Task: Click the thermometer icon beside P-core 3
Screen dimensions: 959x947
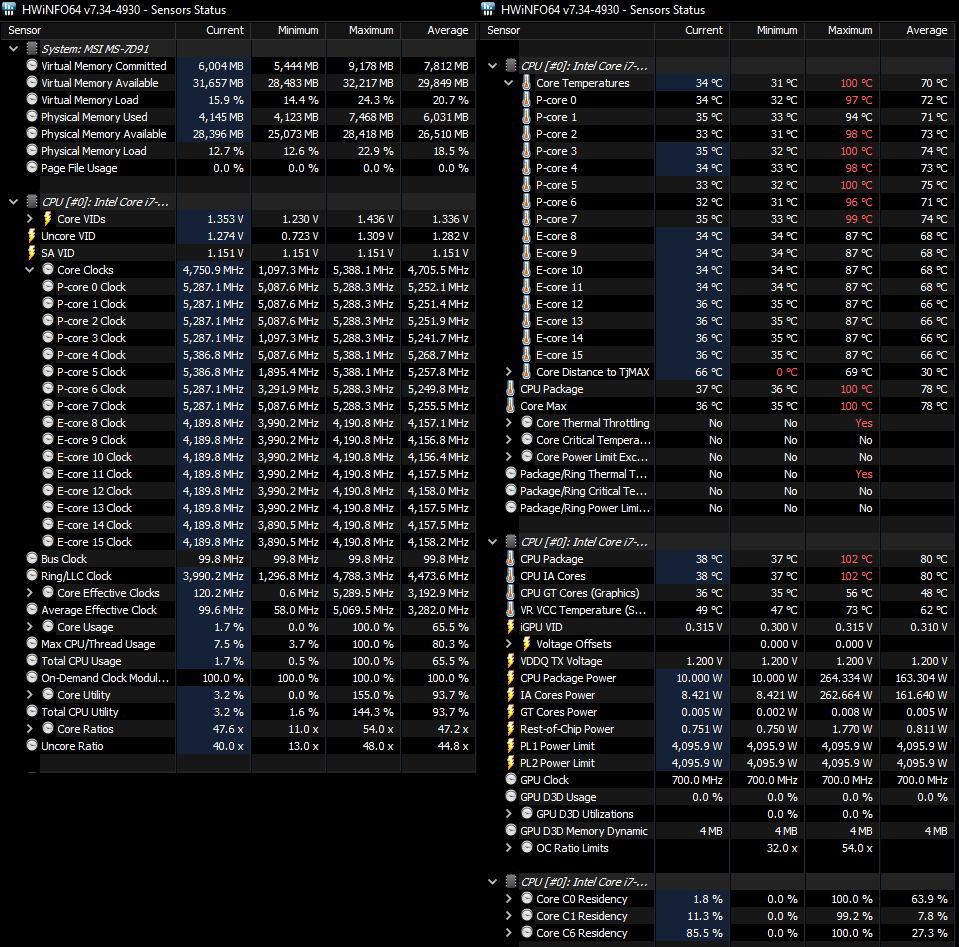Action: click(x=527, y=150)
